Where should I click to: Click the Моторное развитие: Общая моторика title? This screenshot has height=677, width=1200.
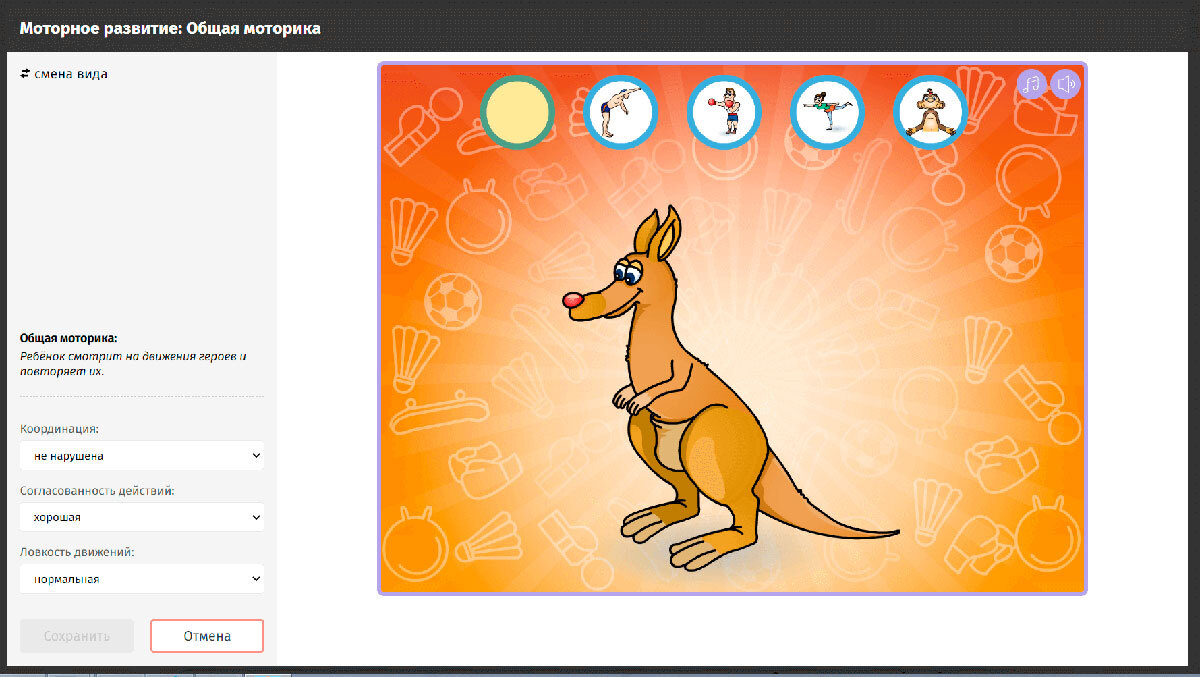pyautogui.click(x=170, y=29)
